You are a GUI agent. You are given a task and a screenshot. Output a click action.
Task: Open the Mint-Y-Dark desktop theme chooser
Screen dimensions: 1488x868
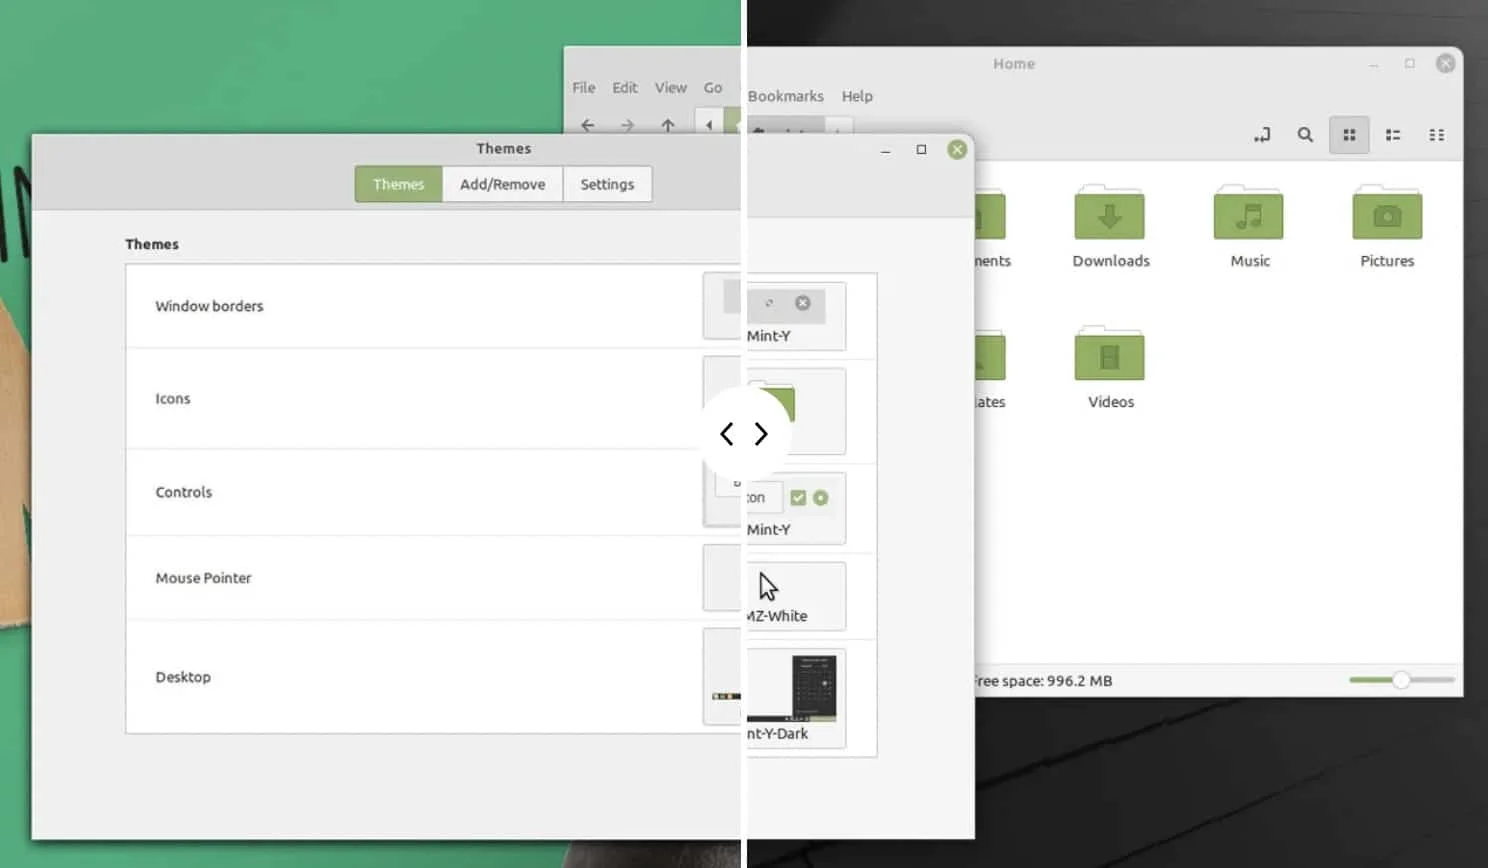coord(775,690)
